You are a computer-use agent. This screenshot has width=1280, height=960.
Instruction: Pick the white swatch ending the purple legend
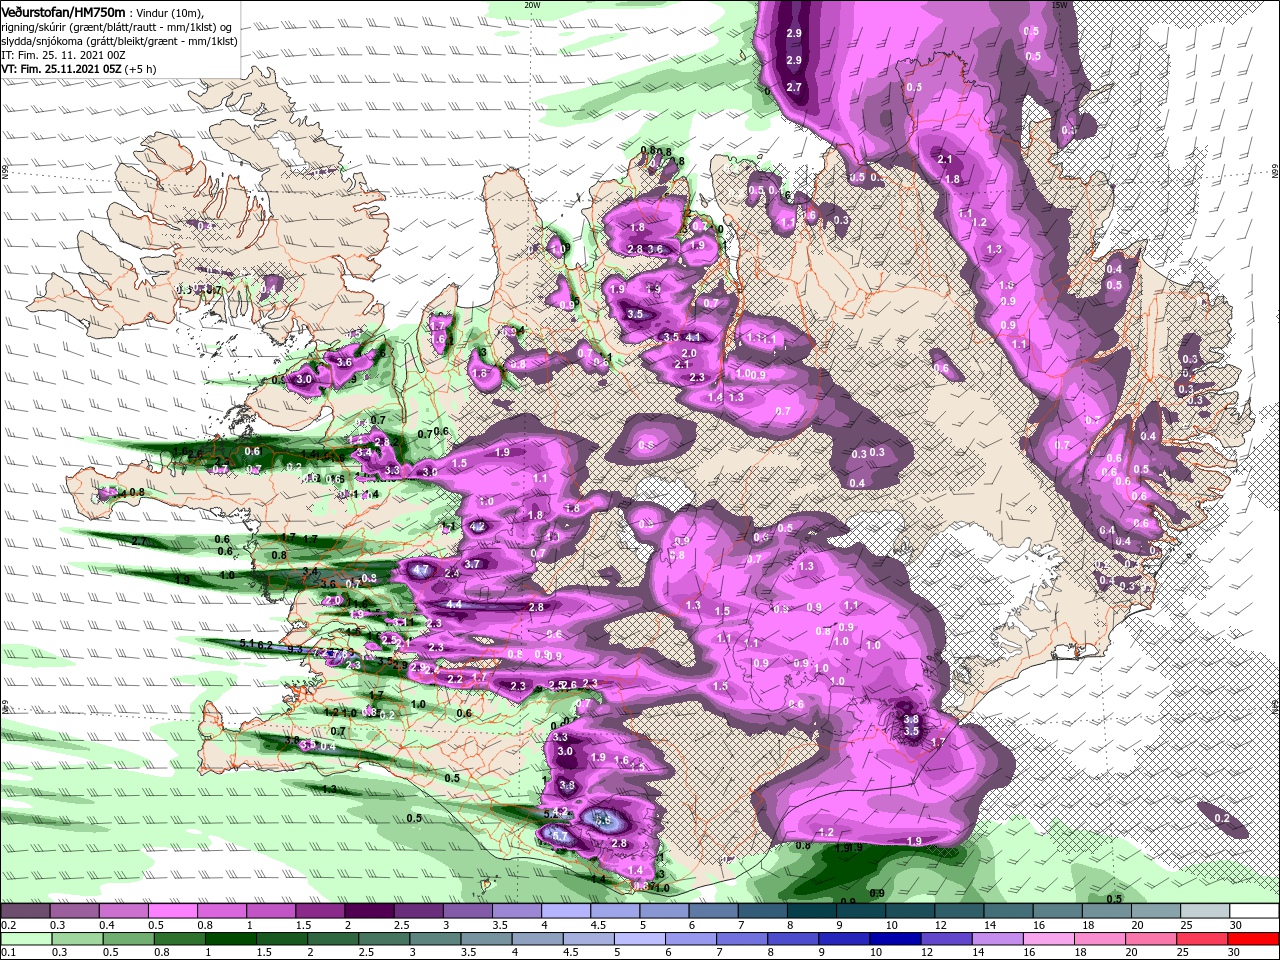[x=1254, y=911]
